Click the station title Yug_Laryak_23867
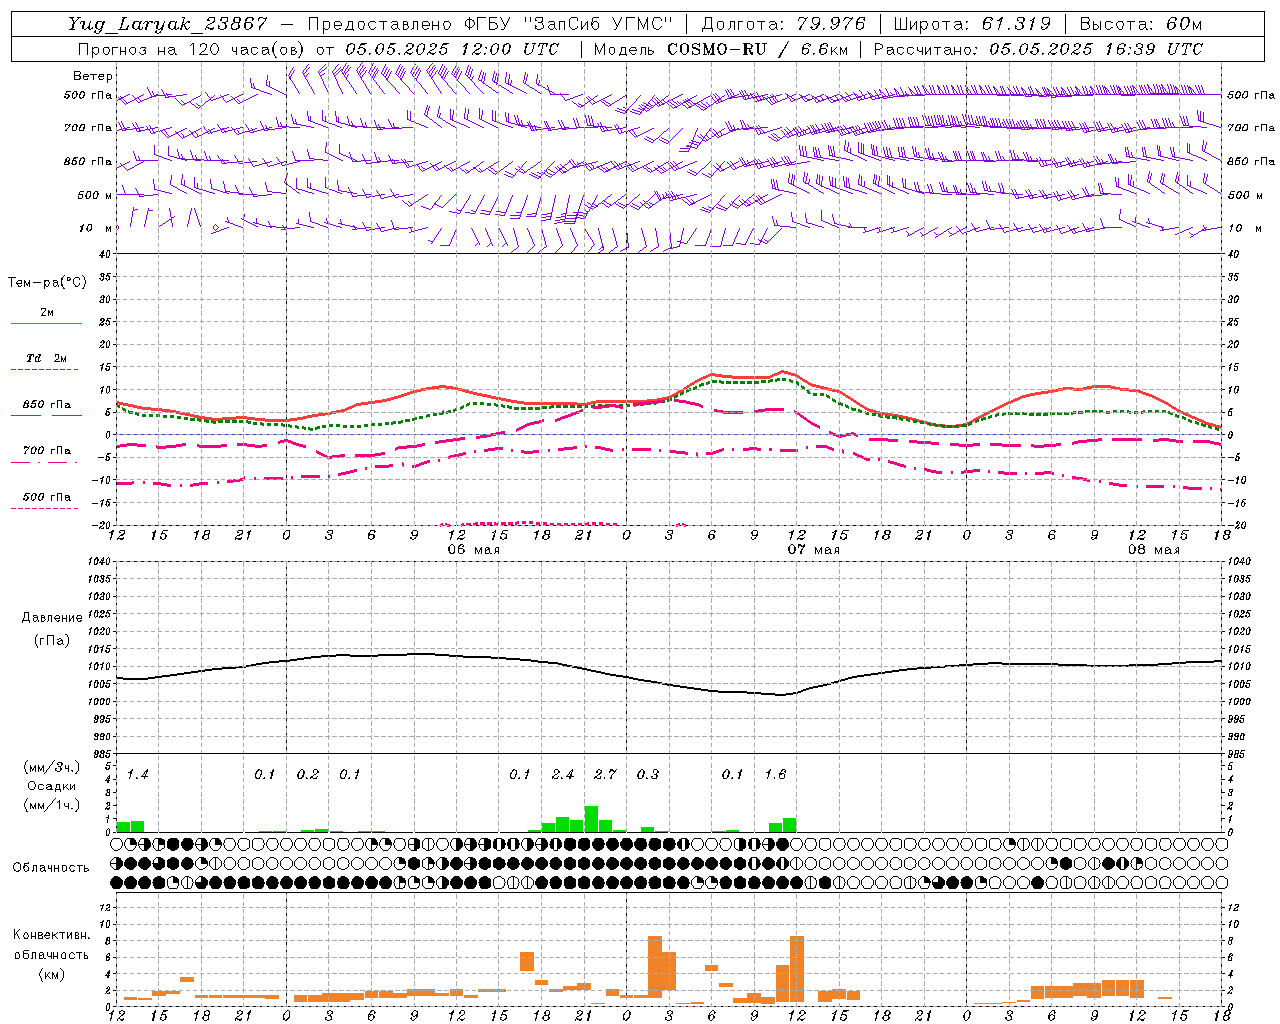 [168, 24]
